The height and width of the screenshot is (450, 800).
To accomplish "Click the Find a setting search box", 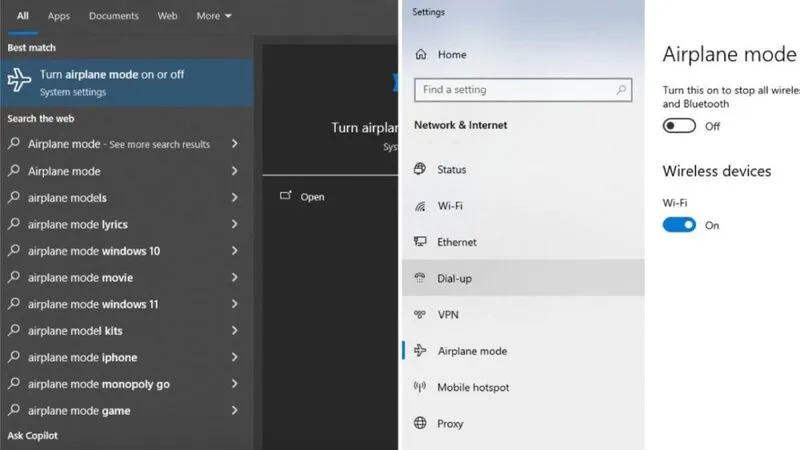I will coord(523,90).
